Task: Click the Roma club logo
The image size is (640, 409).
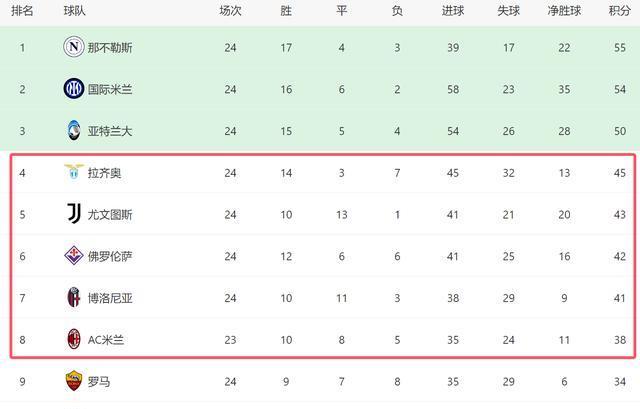Action: tap(73, 381)
